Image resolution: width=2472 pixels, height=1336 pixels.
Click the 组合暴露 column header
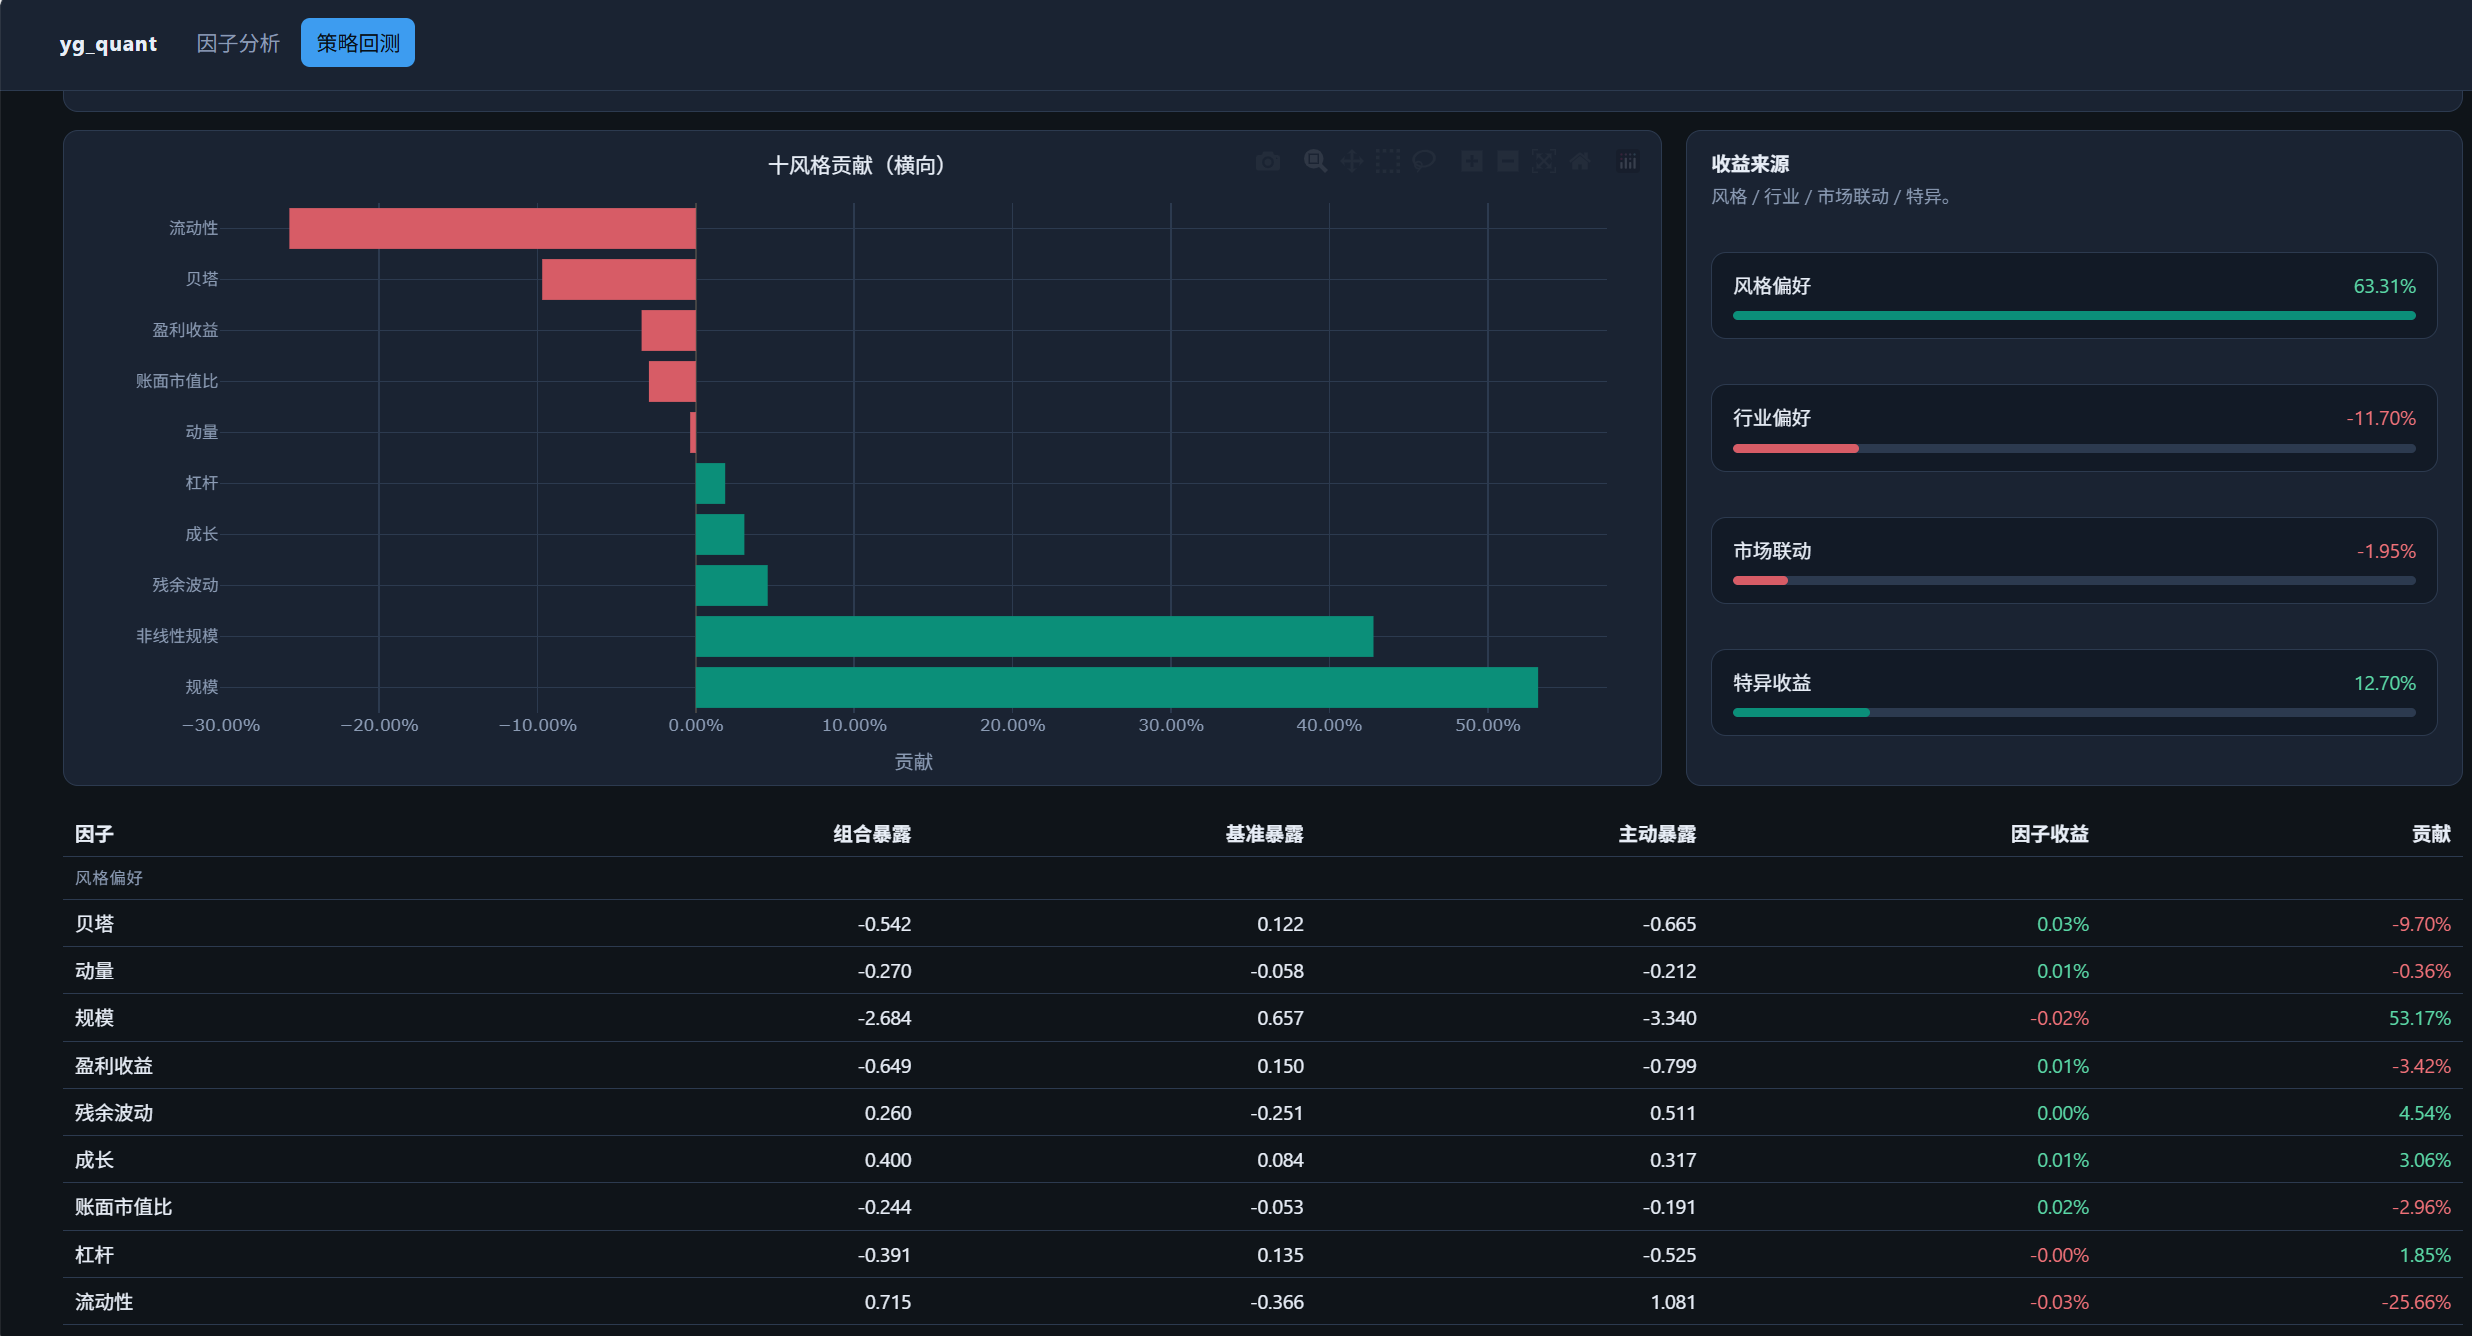tap(872, 834)
